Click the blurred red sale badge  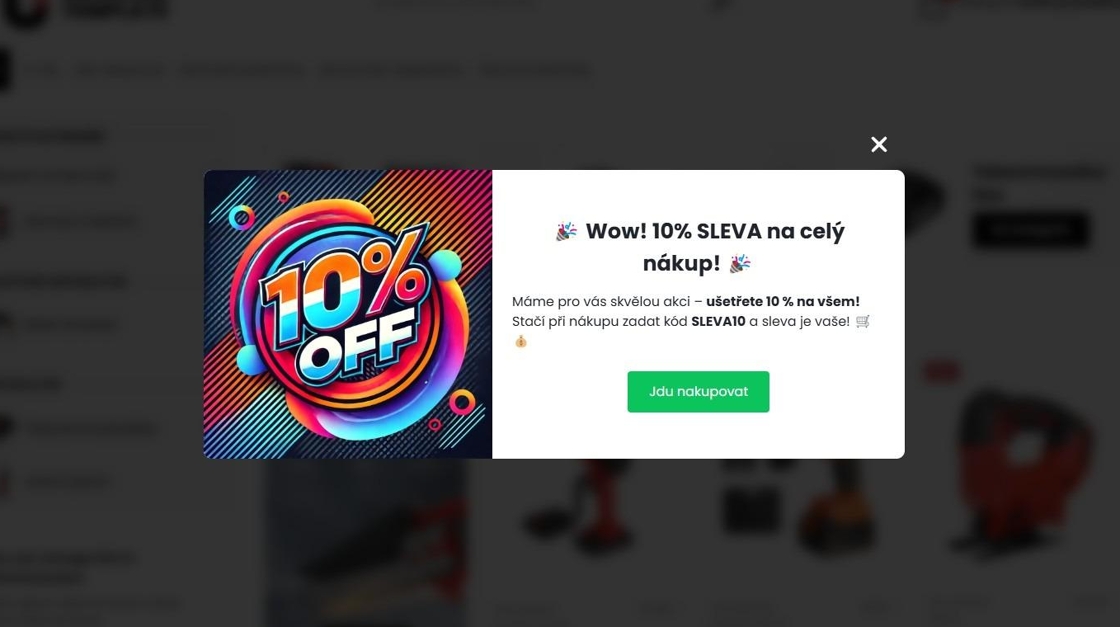(x=941, y=371)
